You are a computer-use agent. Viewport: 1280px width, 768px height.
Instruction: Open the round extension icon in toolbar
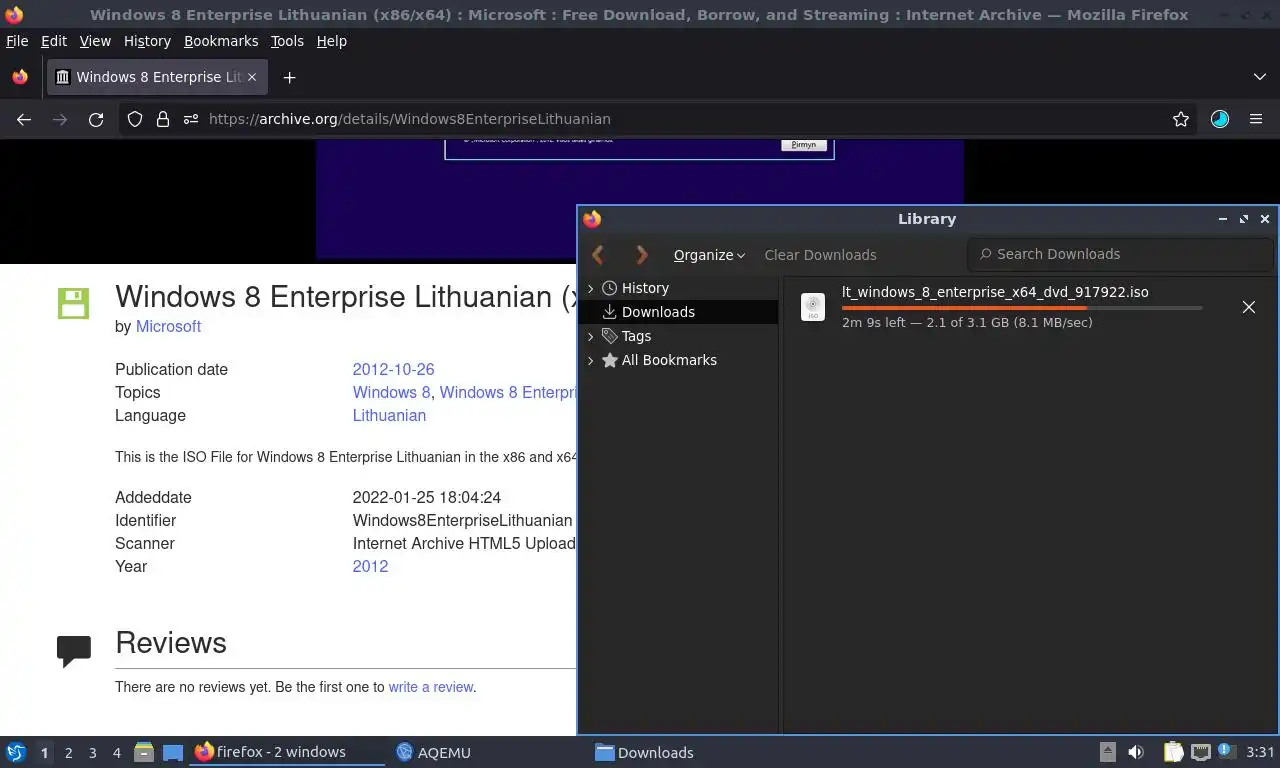click(x=1220, y=119)
